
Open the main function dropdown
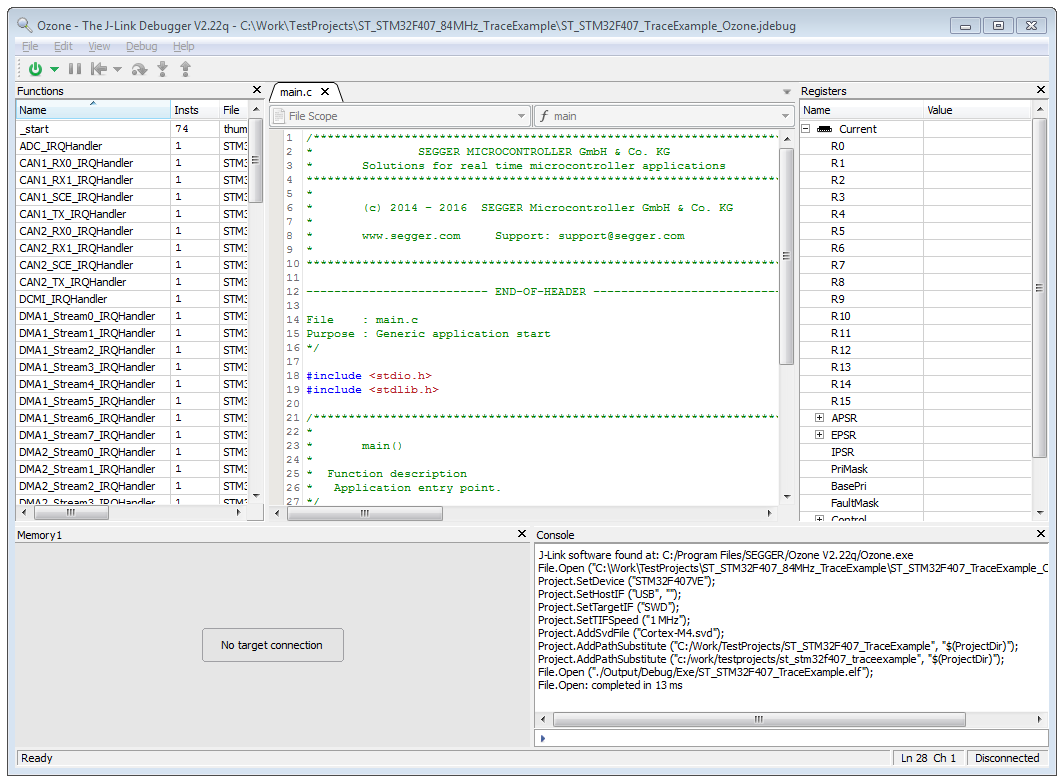(x=663, y=116)
